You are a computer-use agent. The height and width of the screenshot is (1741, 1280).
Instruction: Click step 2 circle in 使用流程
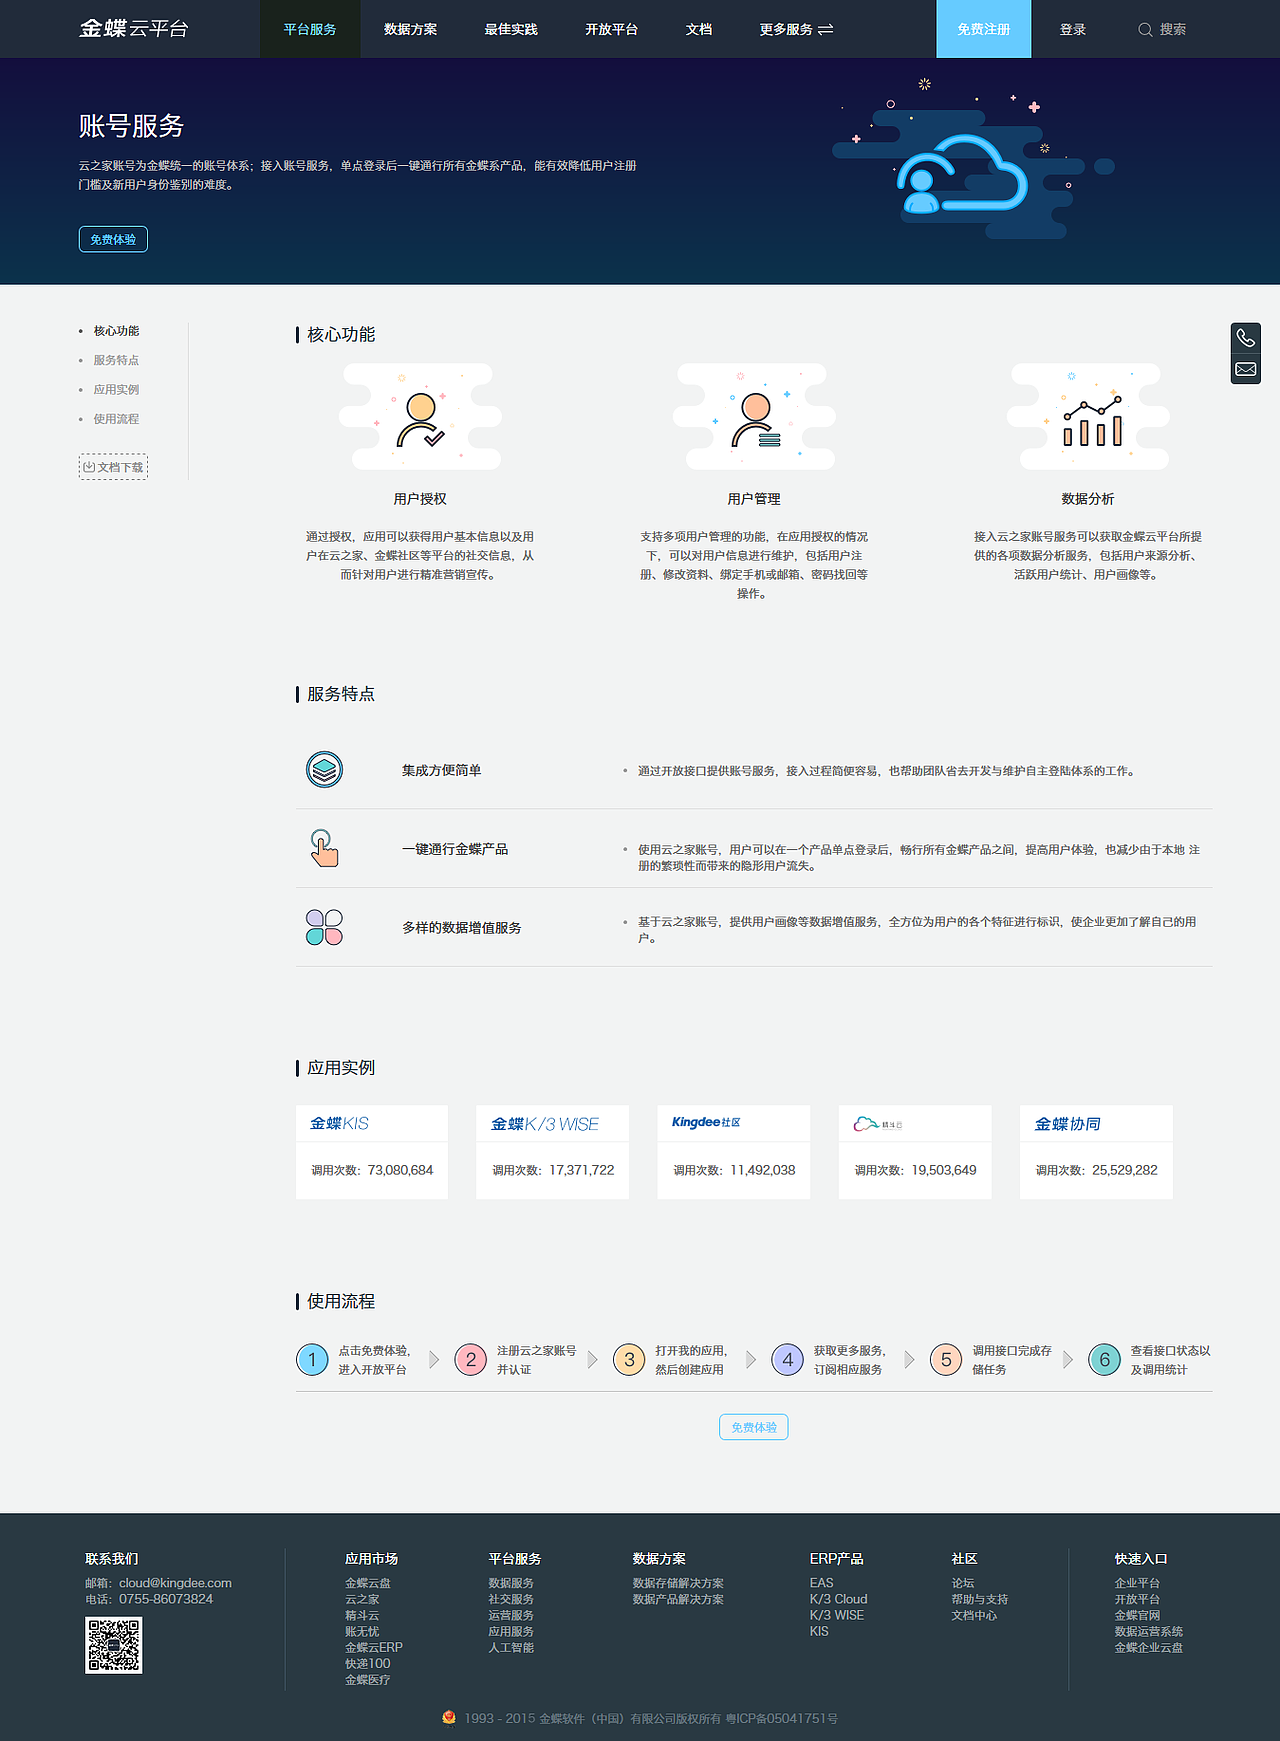[471, 1360]
